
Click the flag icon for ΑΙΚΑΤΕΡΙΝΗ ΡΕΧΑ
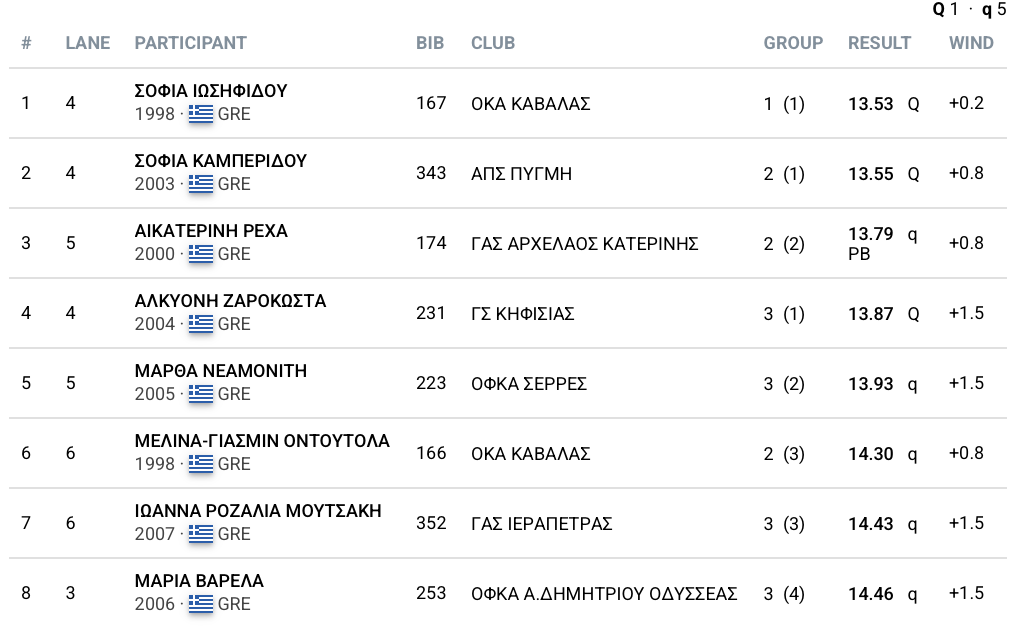[201, 254]
